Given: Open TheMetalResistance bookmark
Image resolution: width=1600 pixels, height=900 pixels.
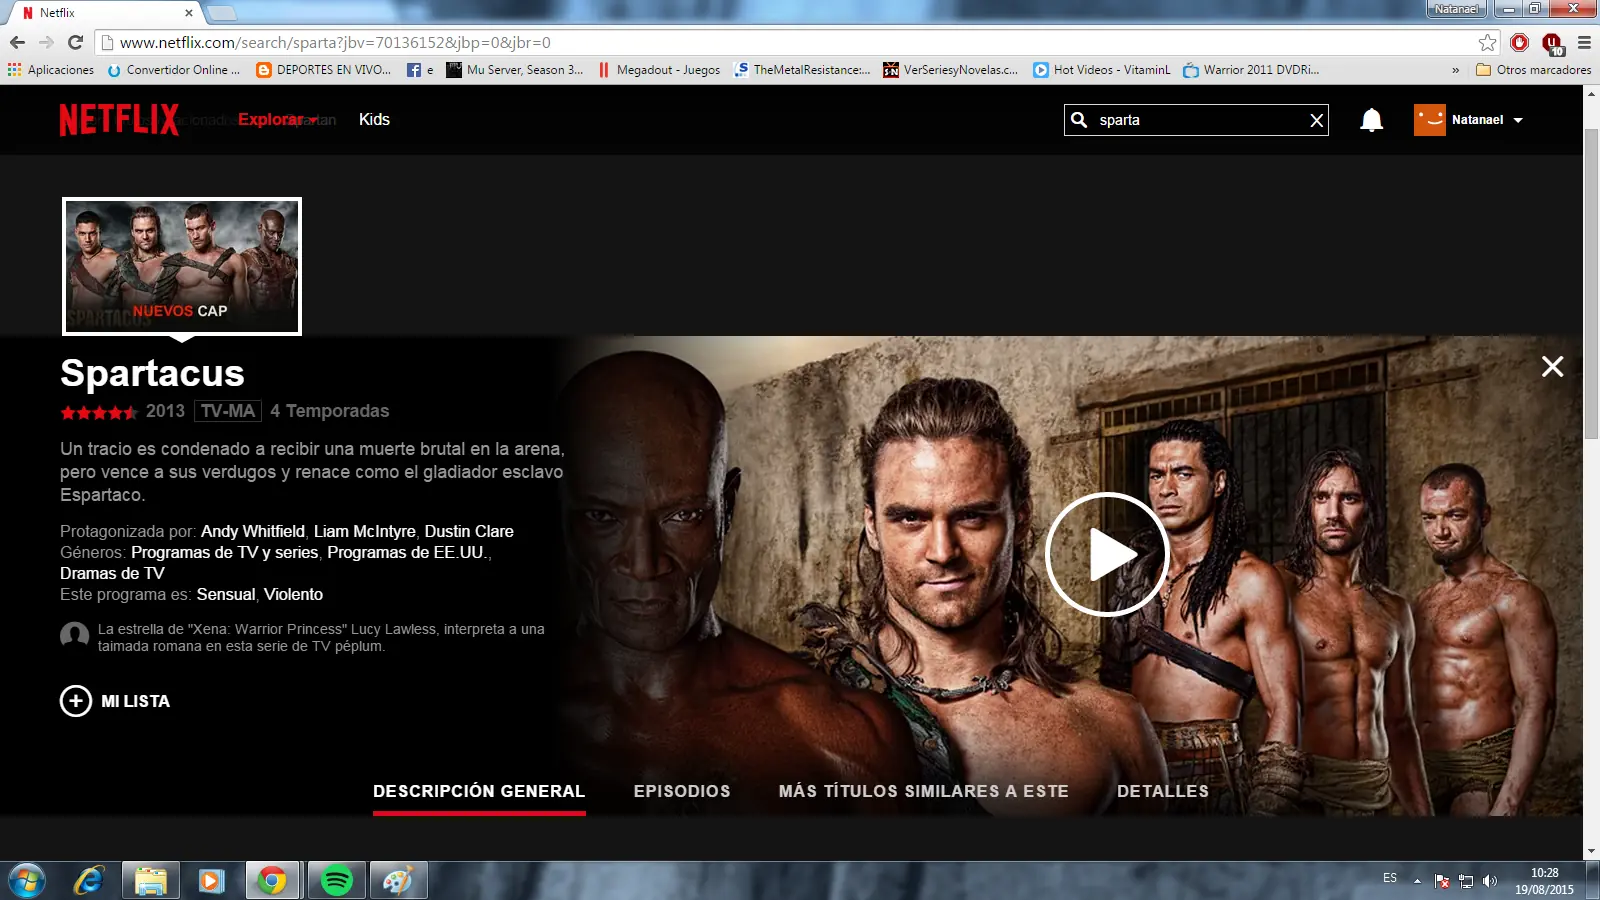Looking at the screenshot, I should pyautogui.click(x=802, y=70).
